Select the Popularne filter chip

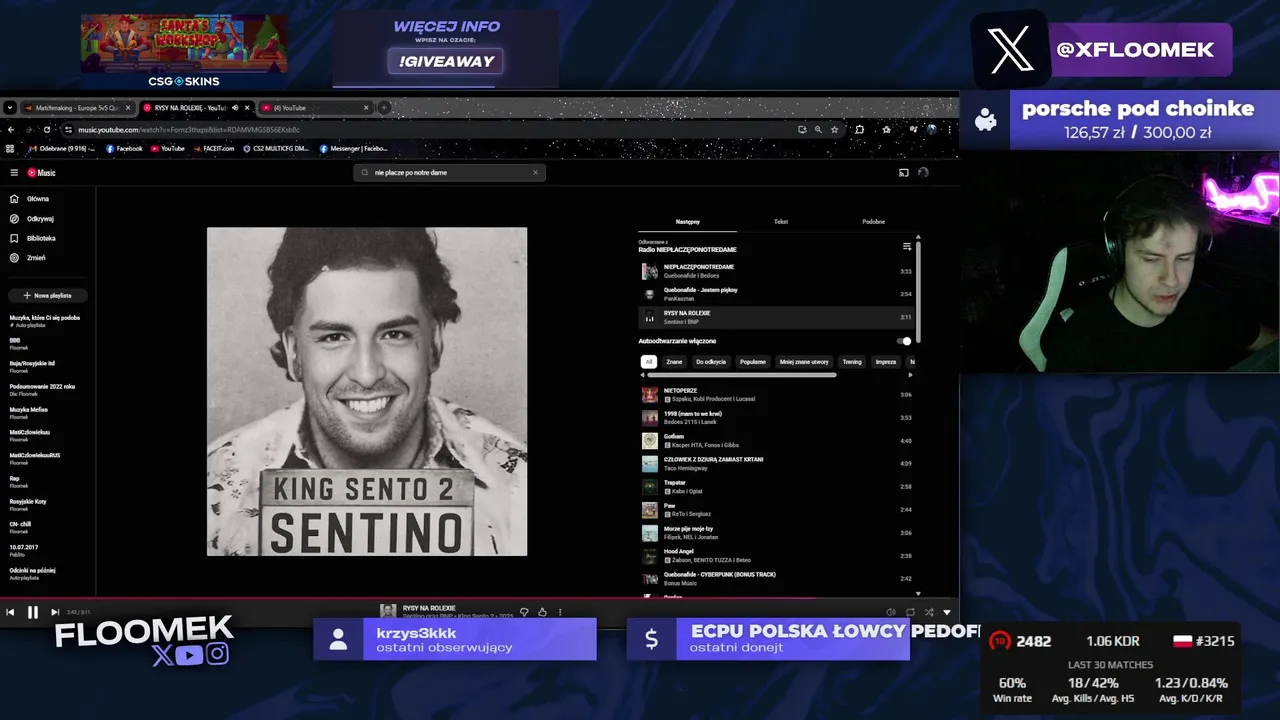tap(753, 362)
